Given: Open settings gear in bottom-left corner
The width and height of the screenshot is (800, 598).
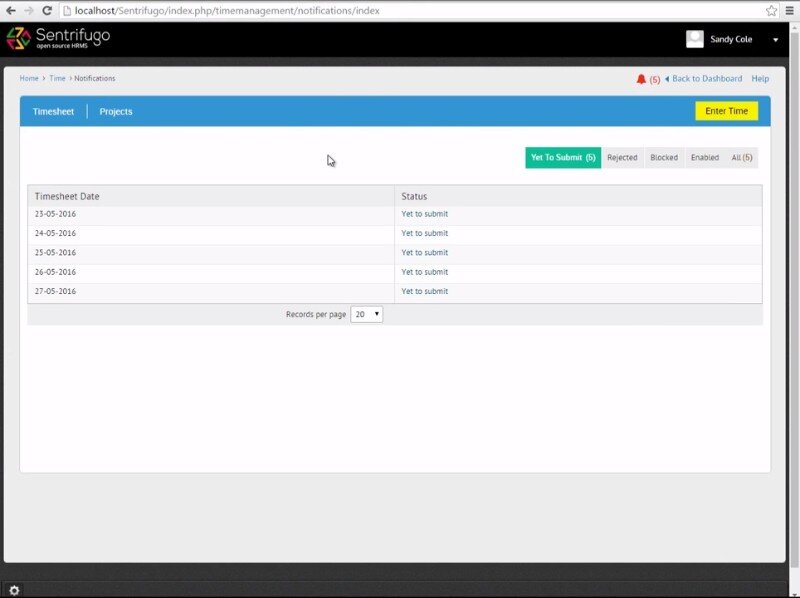Looking at the screenshot, I should pos(14,590).
